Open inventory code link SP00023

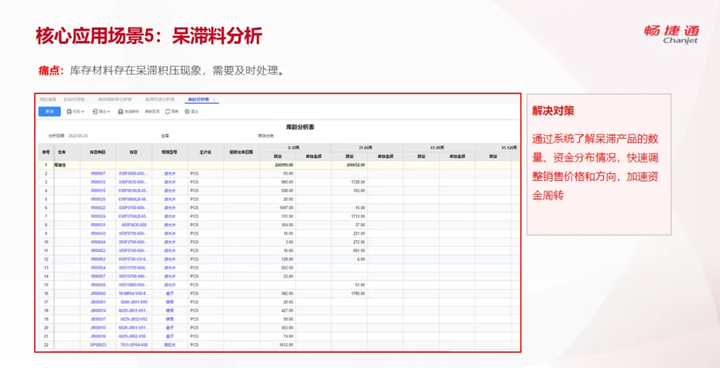98,345
